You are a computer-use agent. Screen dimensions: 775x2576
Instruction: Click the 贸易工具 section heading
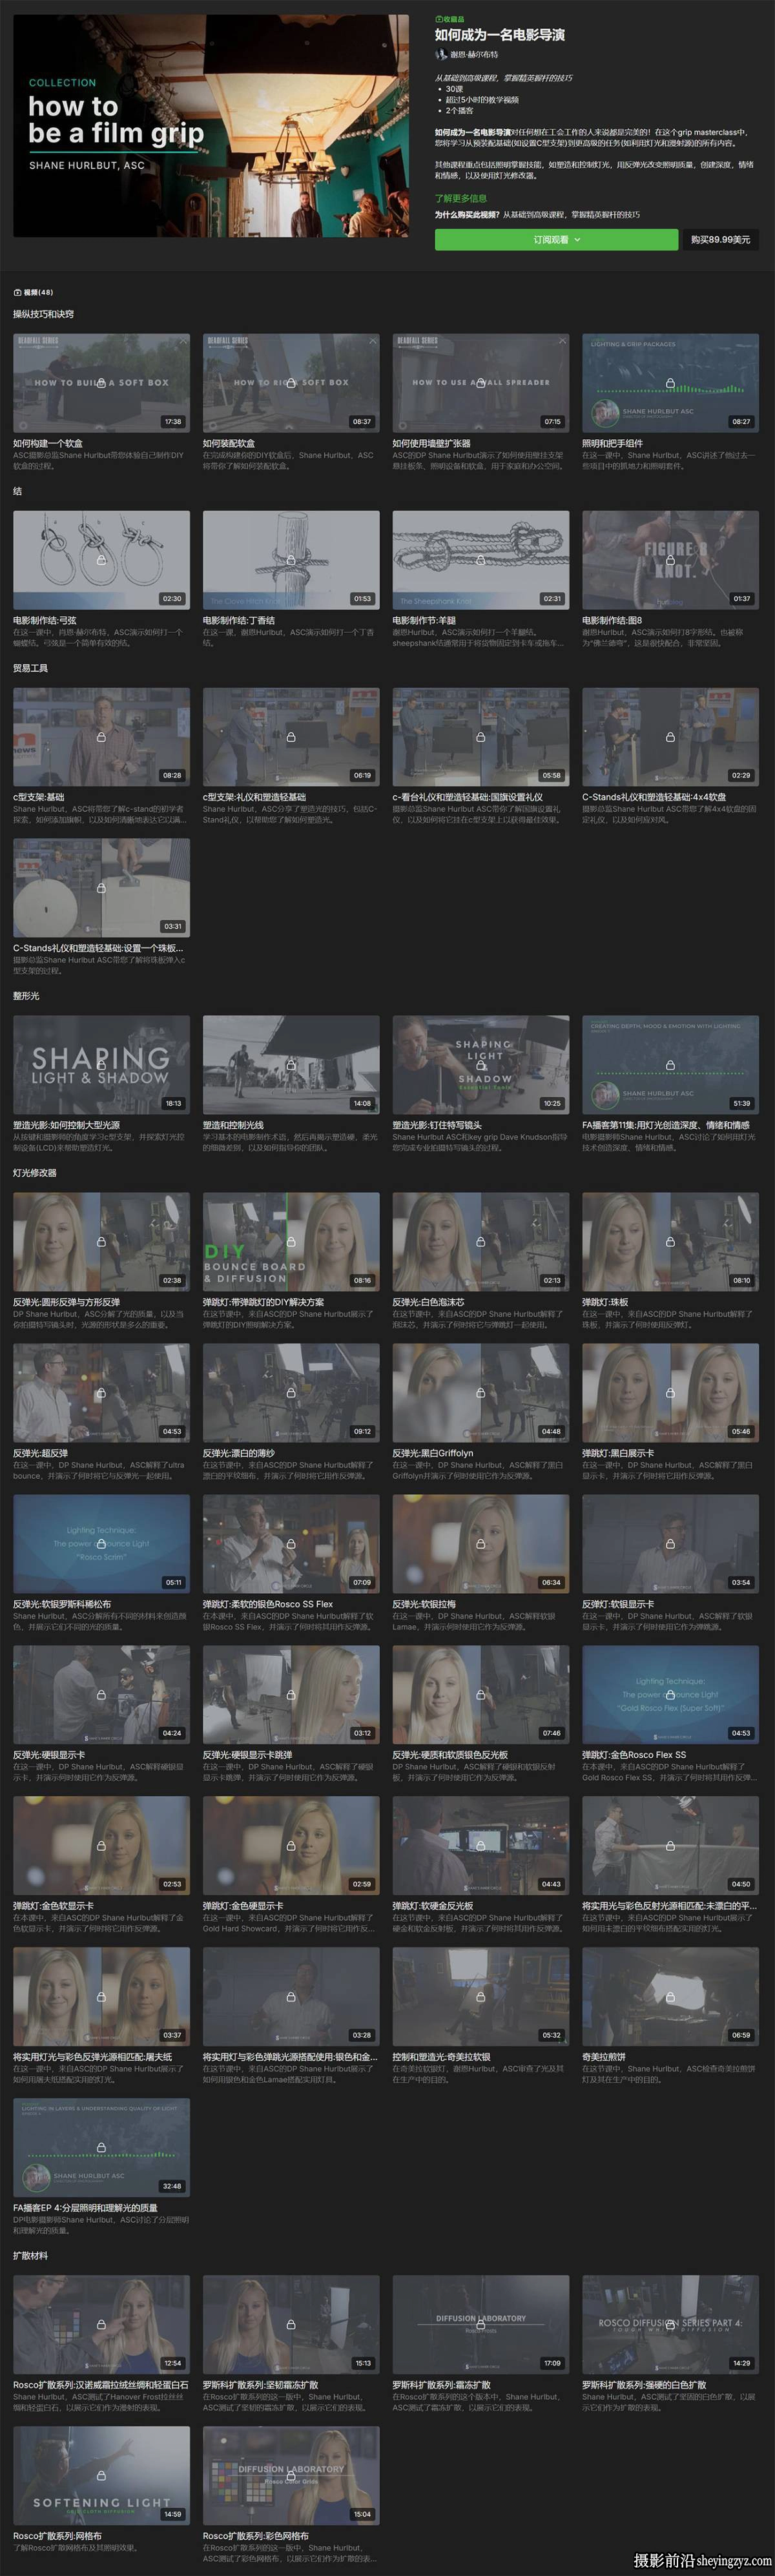(30, 667)
